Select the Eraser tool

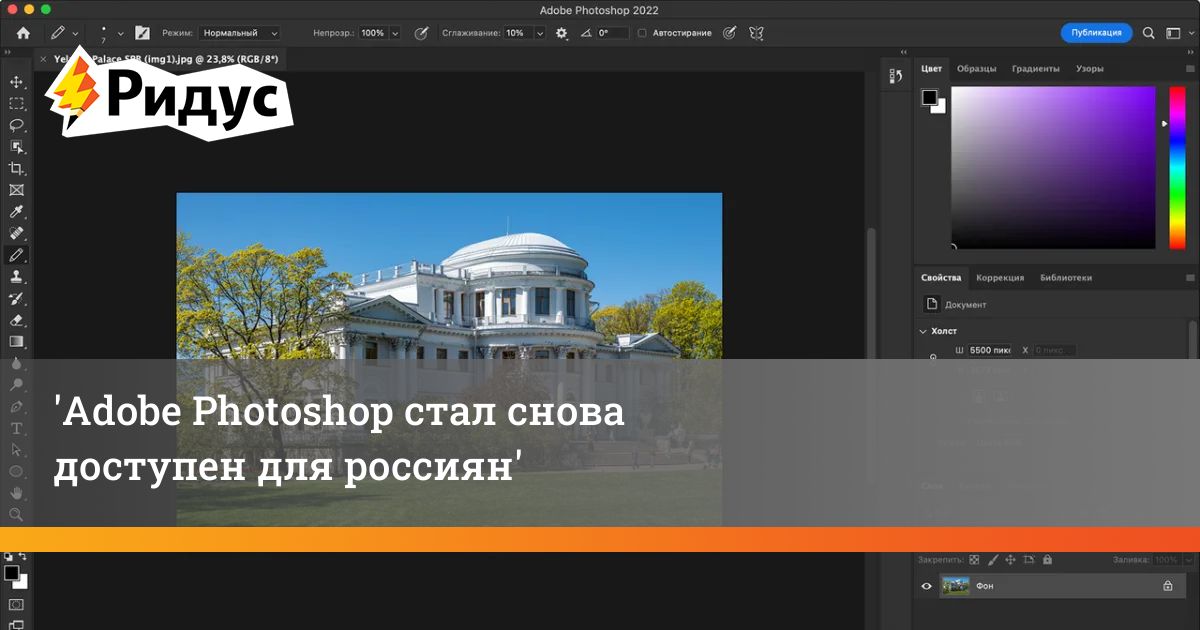point(16,320)
